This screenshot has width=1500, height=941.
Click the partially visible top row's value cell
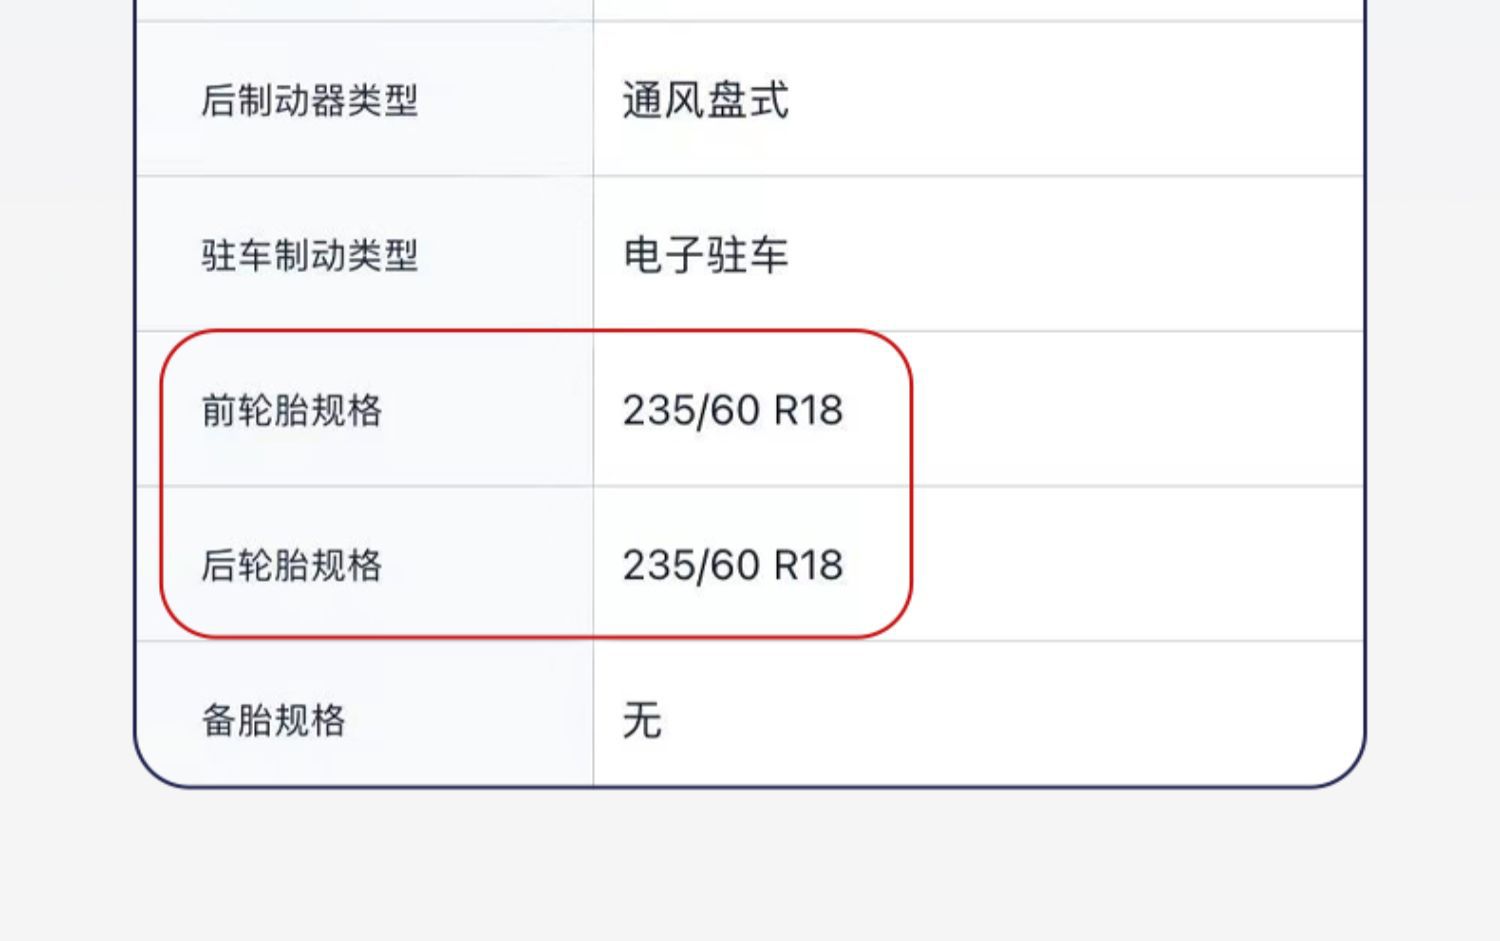point(978,9)
